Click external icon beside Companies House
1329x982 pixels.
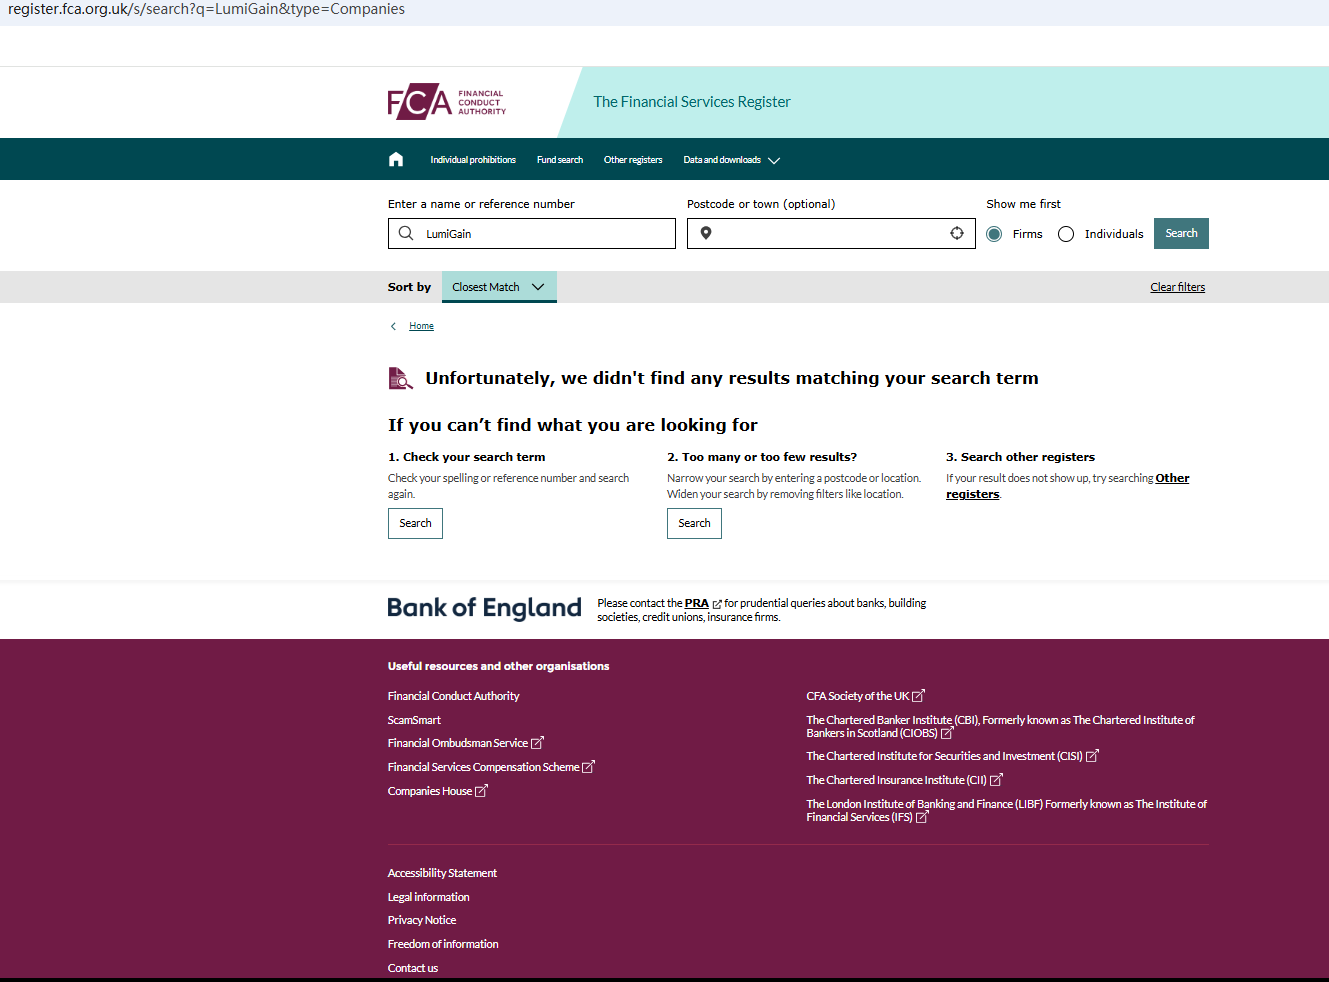(x=481, y=791)
